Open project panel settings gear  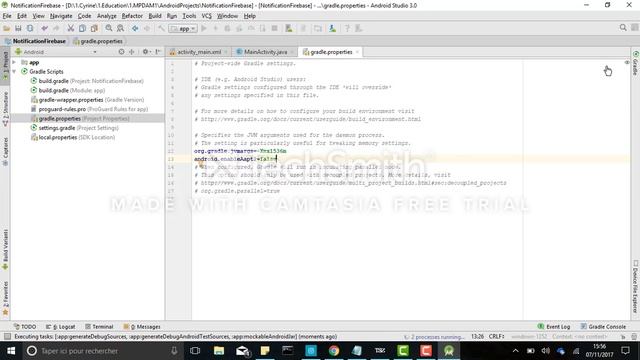coord(146,52)
